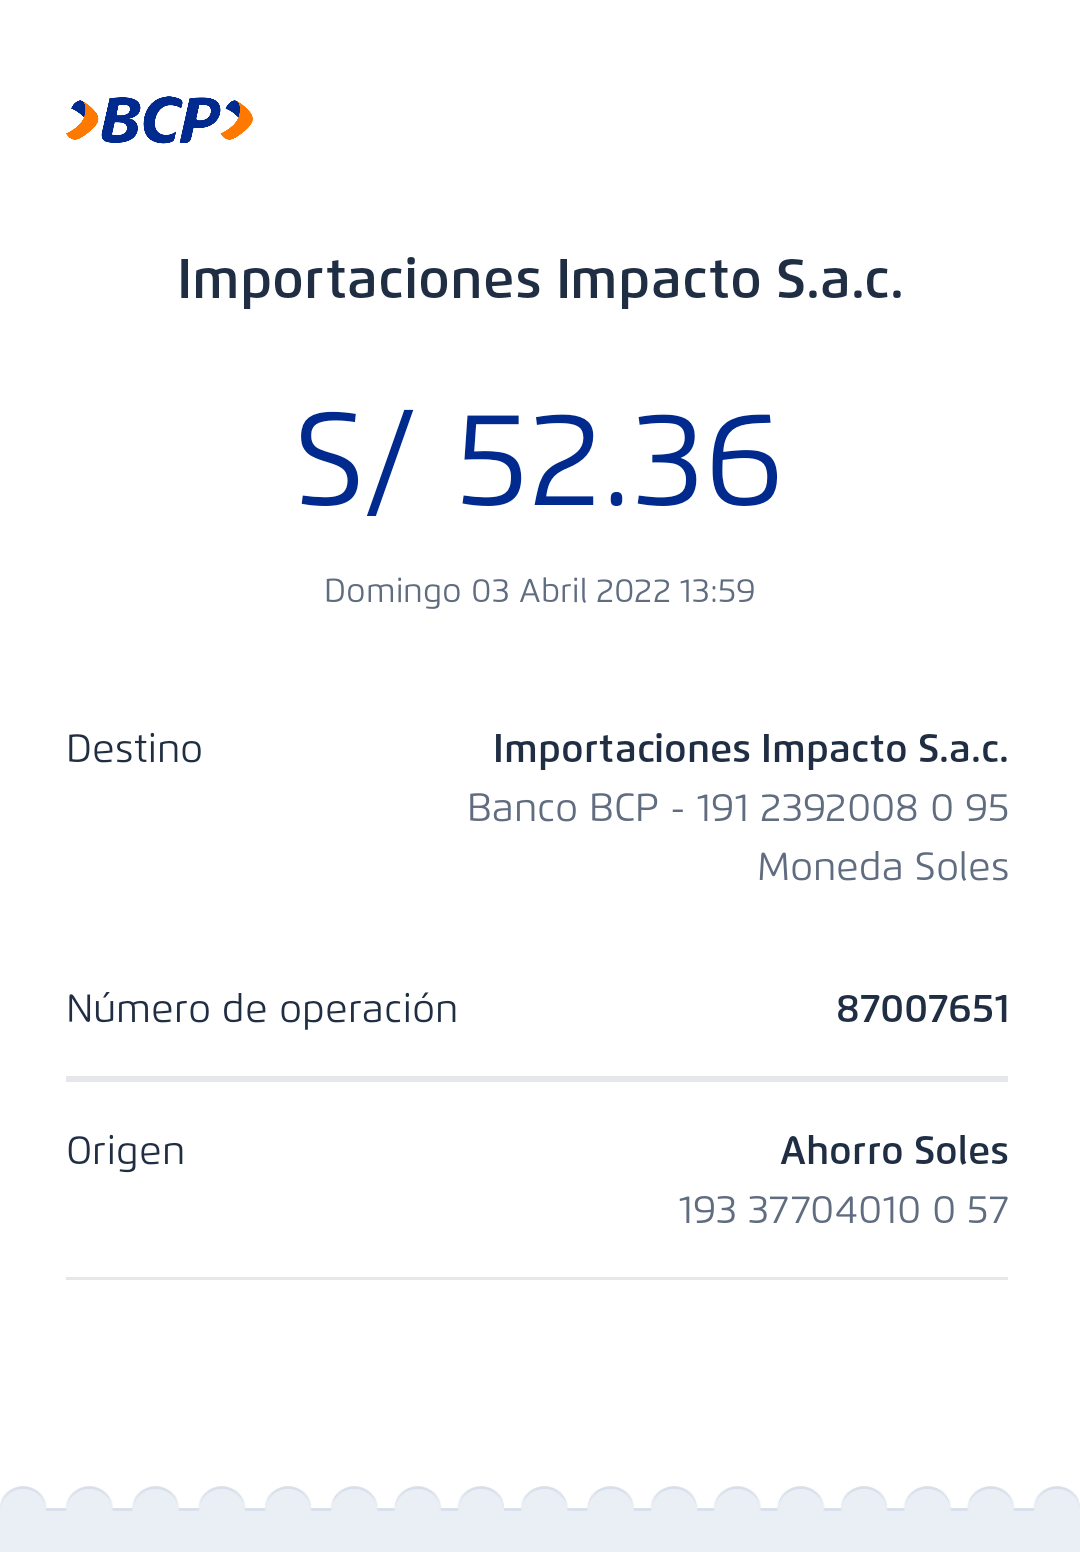1080x1552 pixels.
Task: Click the blue BCP logo letters
Action: click(x=160, y=121)
